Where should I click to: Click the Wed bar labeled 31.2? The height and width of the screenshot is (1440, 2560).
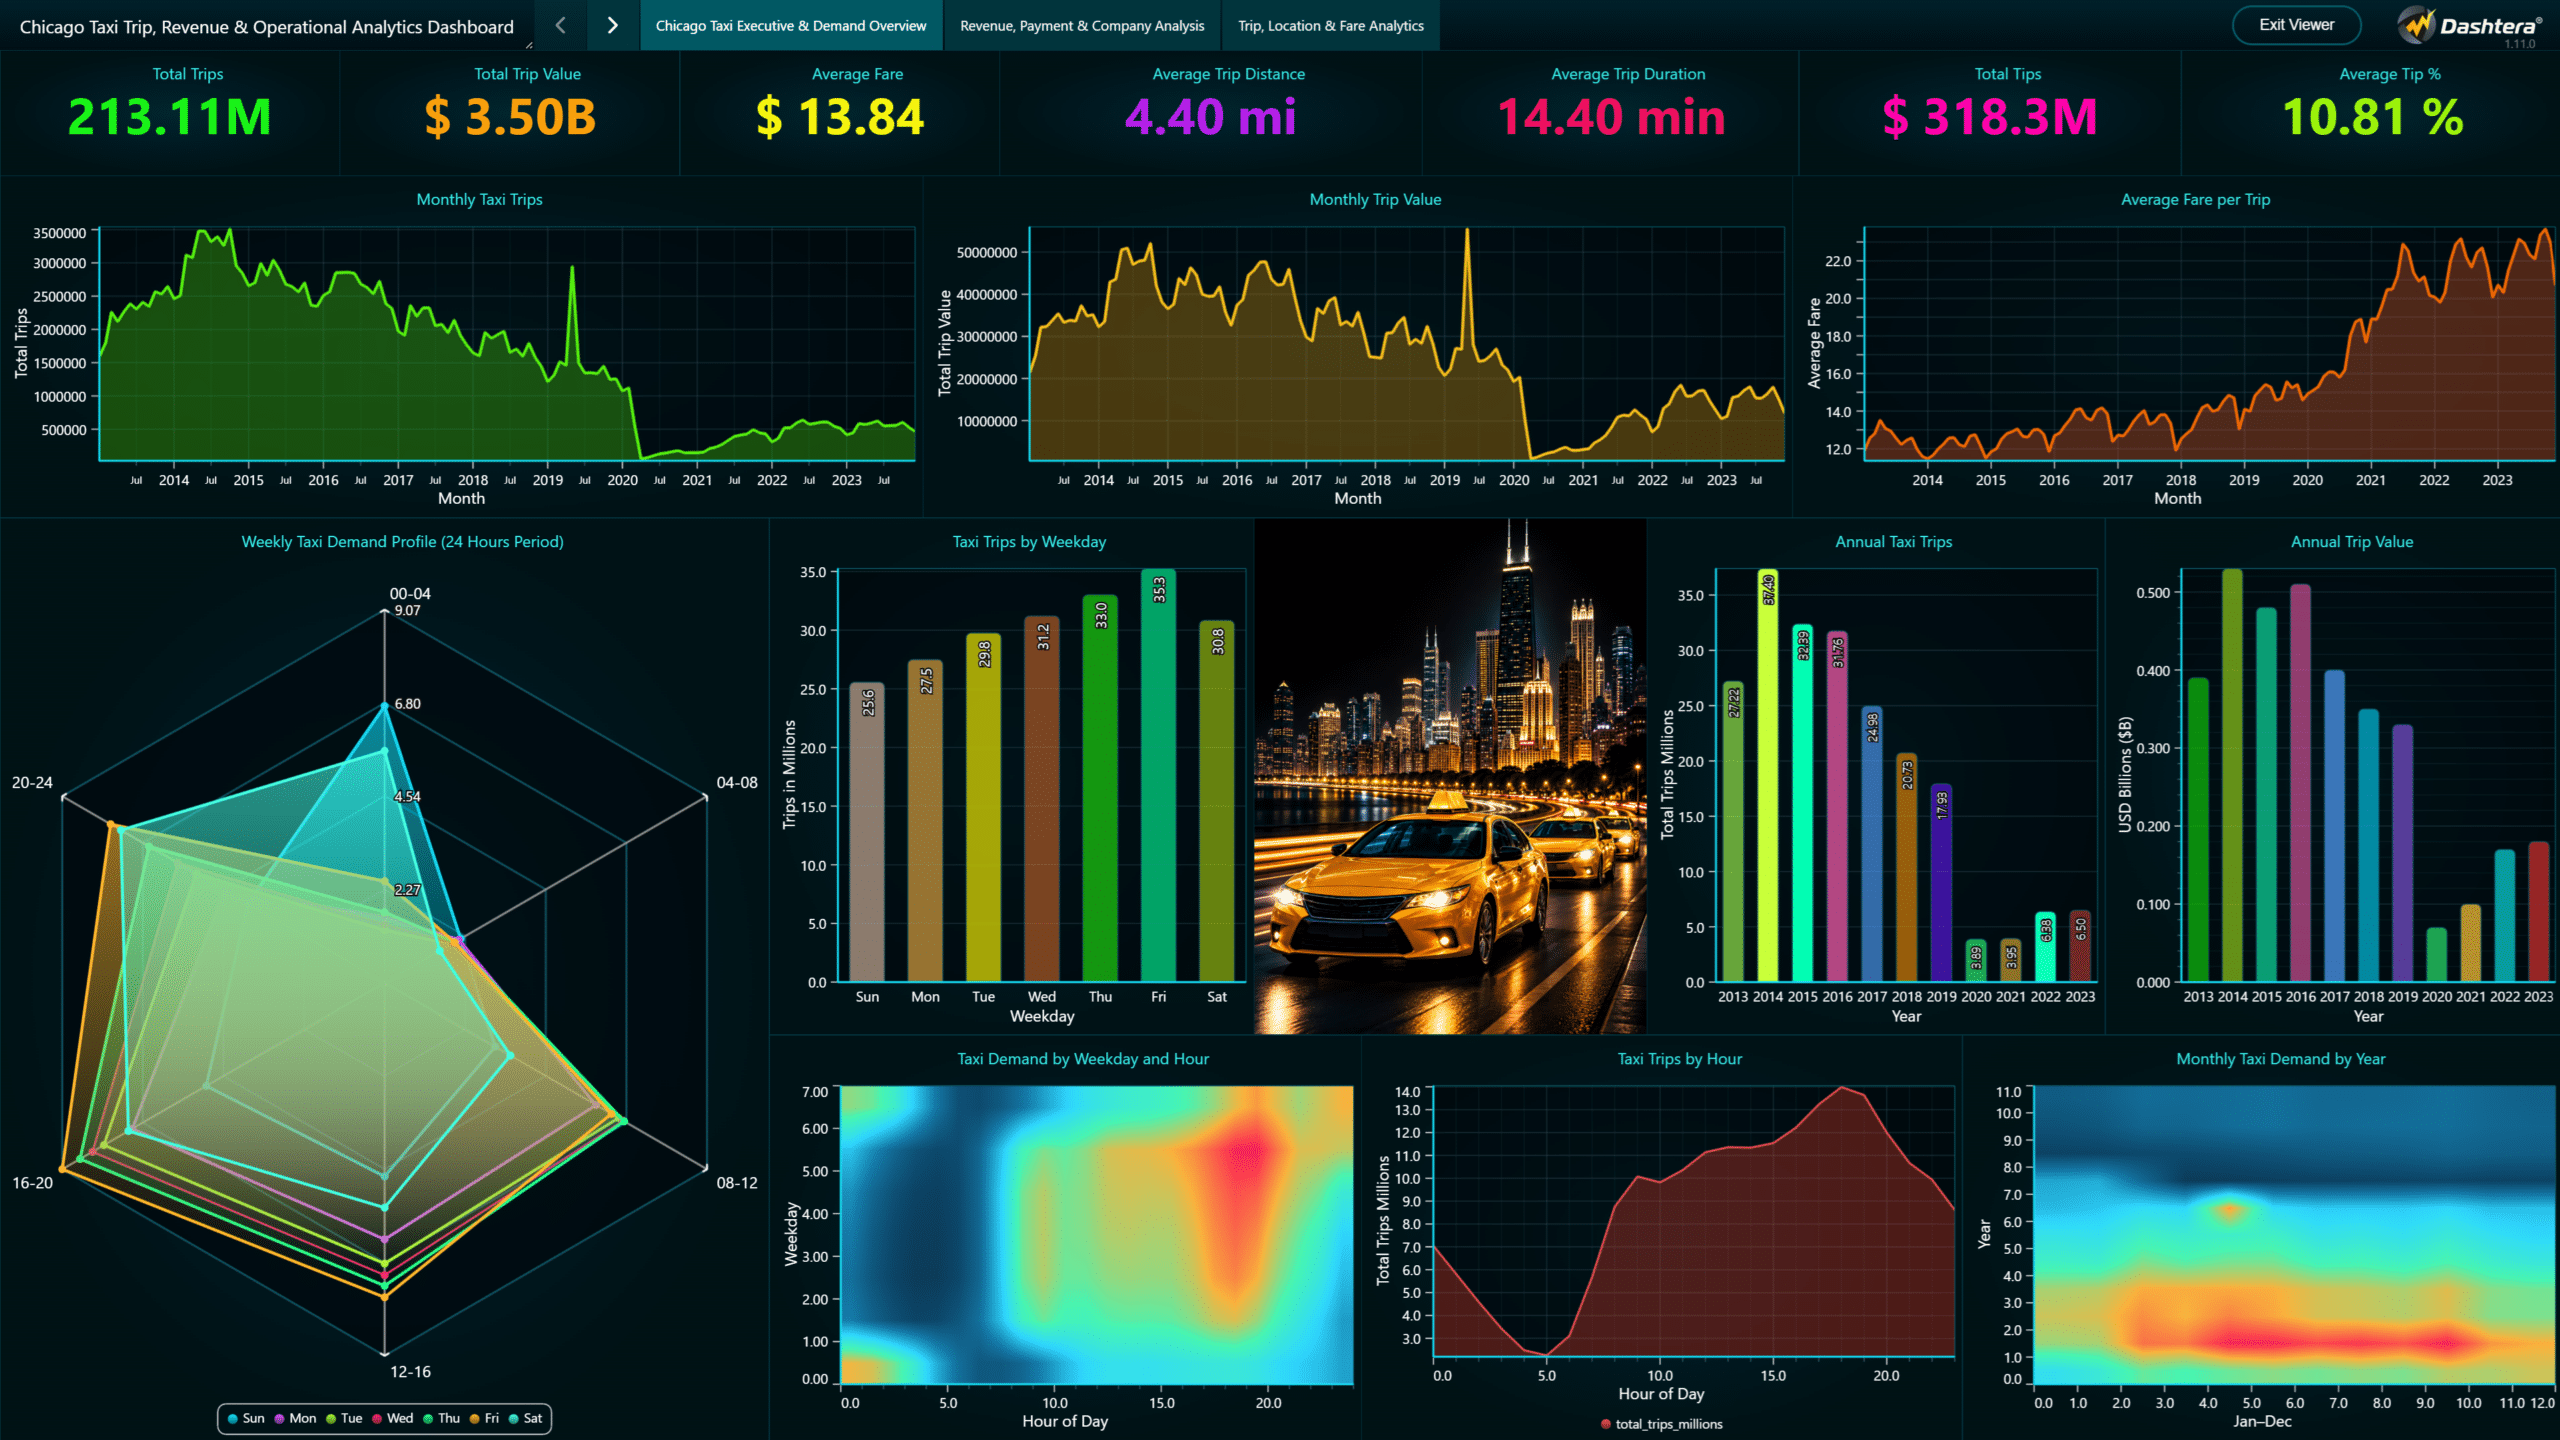(1041, 798)
